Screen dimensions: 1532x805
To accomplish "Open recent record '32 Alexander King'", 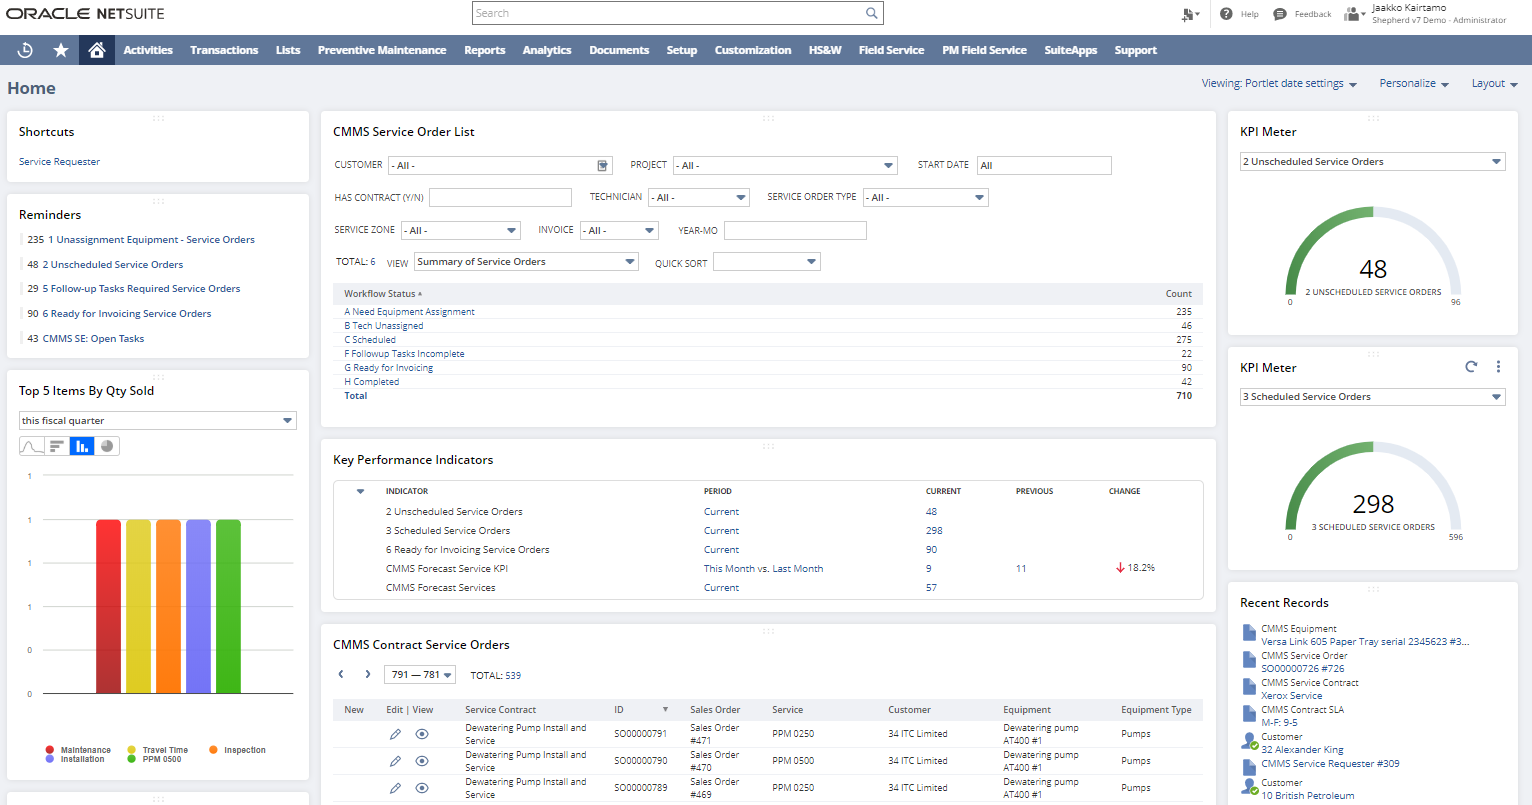I will click(x=1302, y=750).
